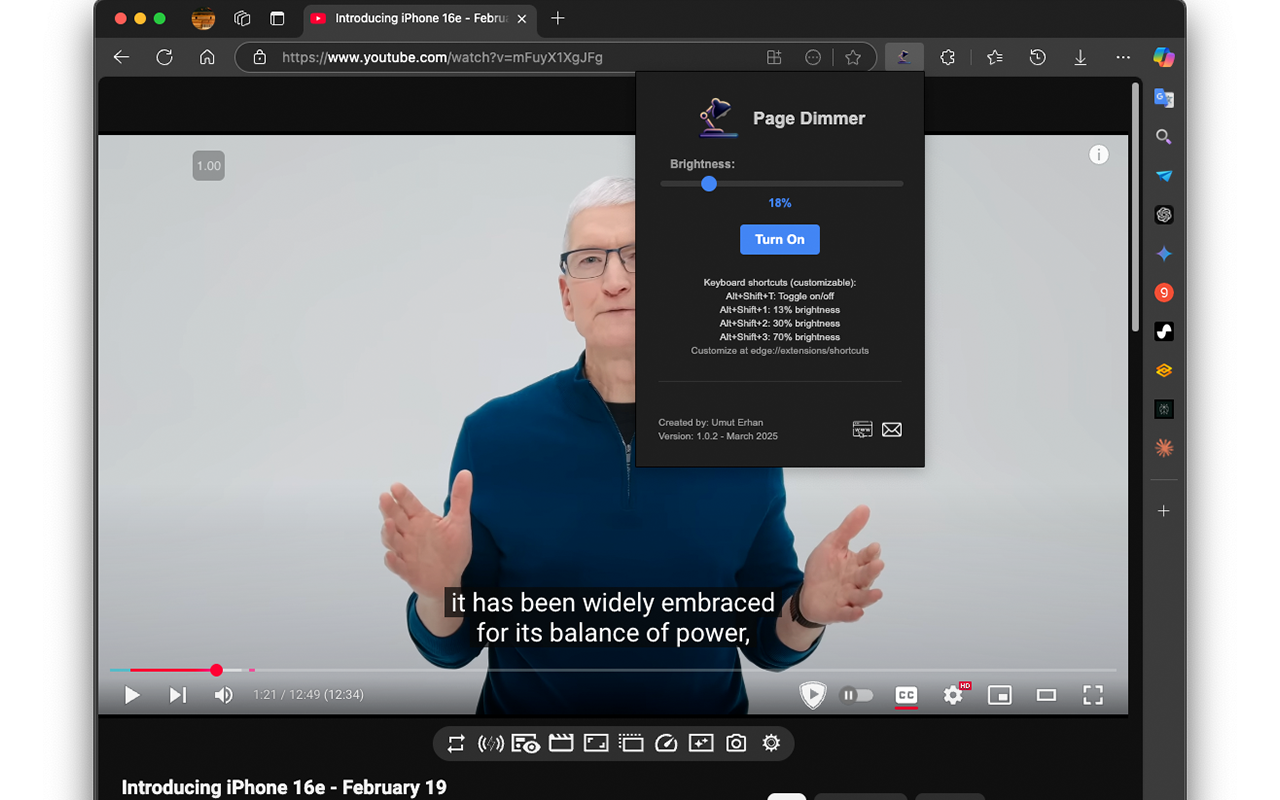Click the 1.00 speed indicator overlay
The height and width of the screenshot is (800, 1280).
tap(209, 166)
